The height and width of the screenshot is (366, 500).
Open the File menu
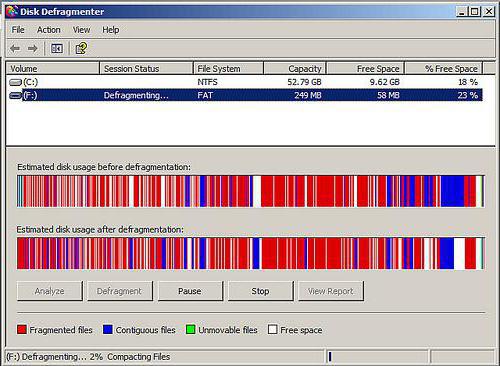[x=18, y=30]
